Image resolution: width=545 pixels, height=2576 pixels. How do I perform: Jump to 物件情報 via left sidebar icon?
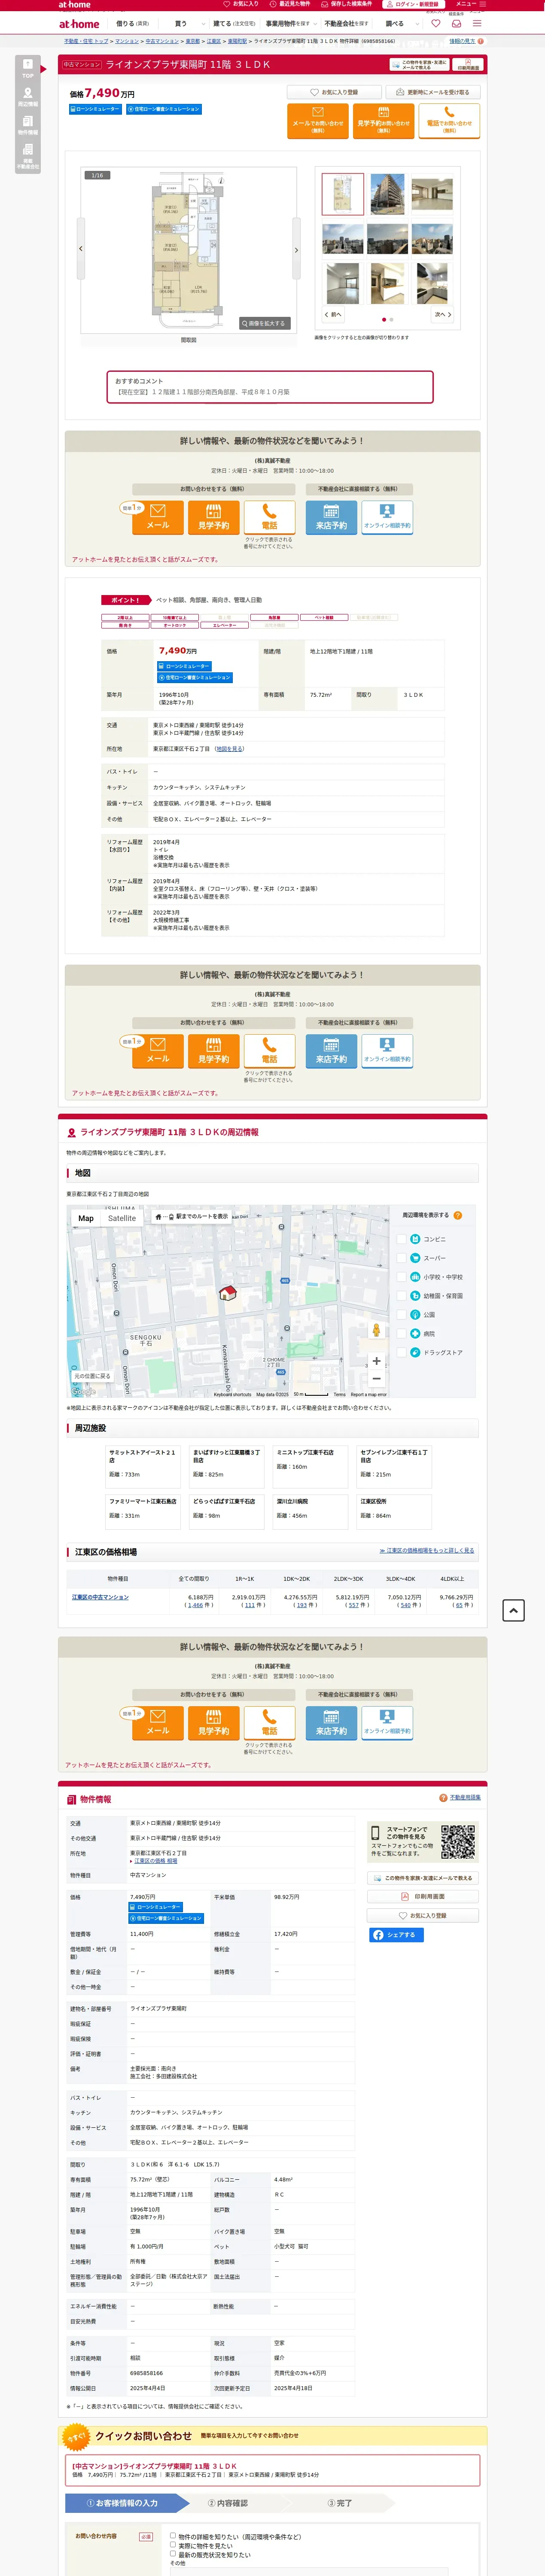(x=27, y=125)
